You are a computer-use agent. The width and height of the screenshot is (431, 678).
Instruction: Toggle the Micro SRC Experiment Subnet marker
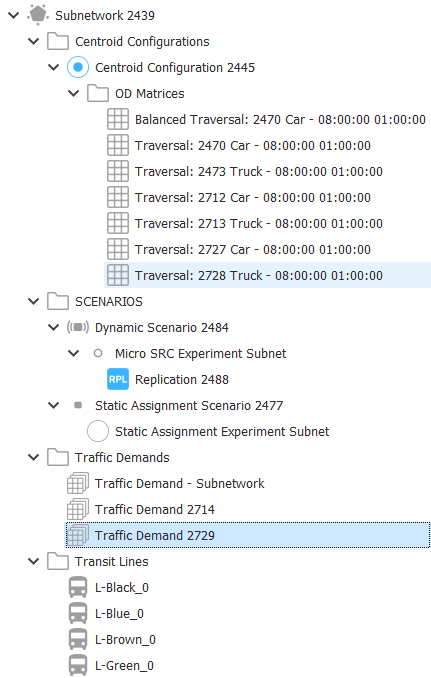click(x=98, y=353)
